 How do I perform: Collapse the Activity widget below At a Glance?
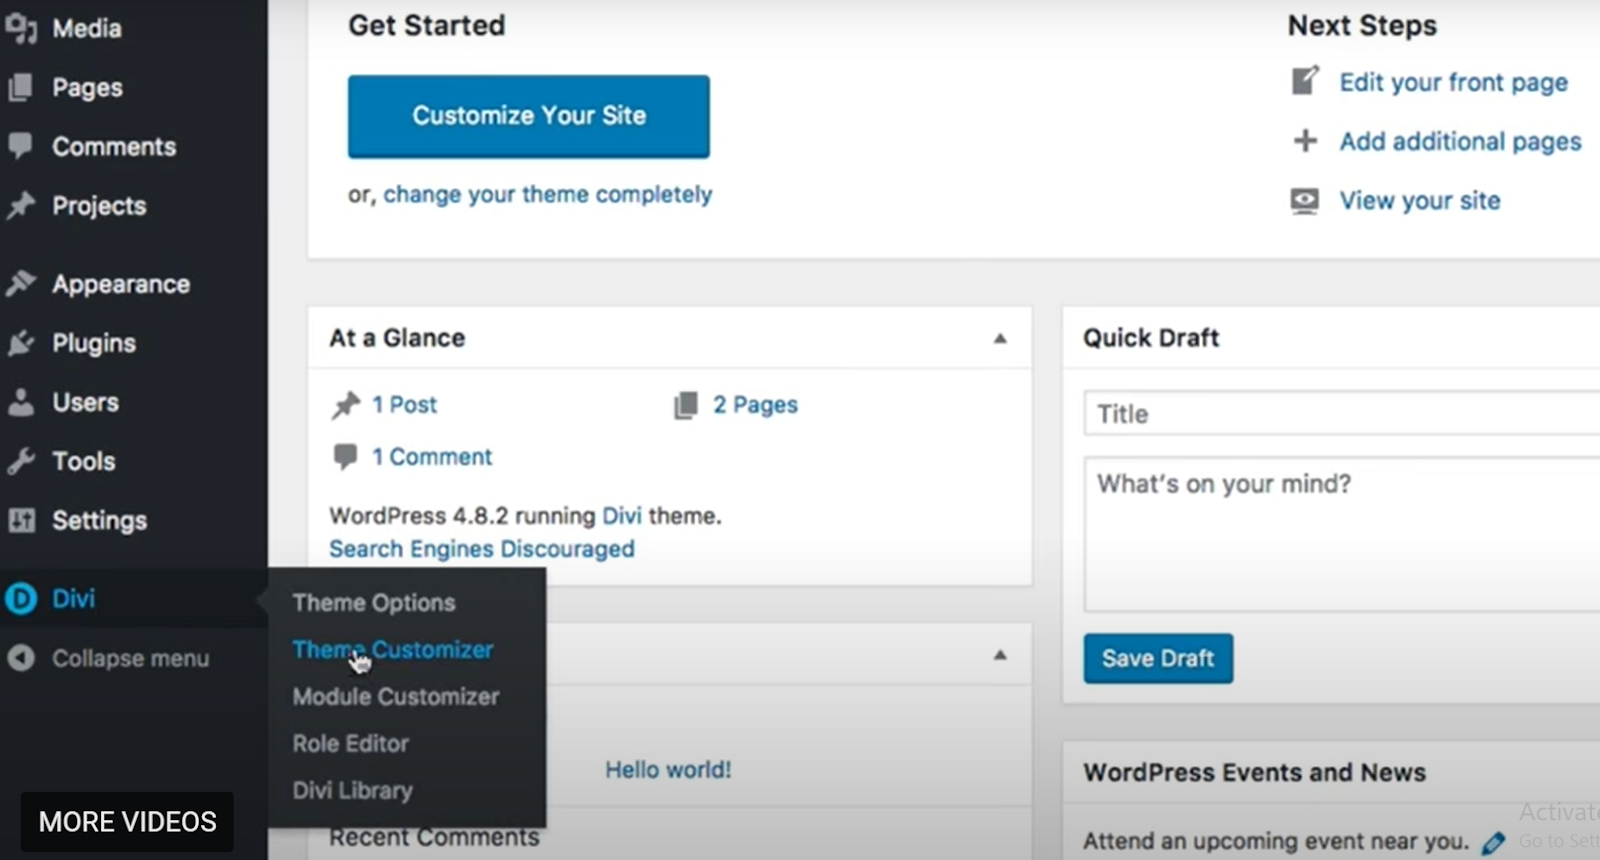(x=1000, y=655)
